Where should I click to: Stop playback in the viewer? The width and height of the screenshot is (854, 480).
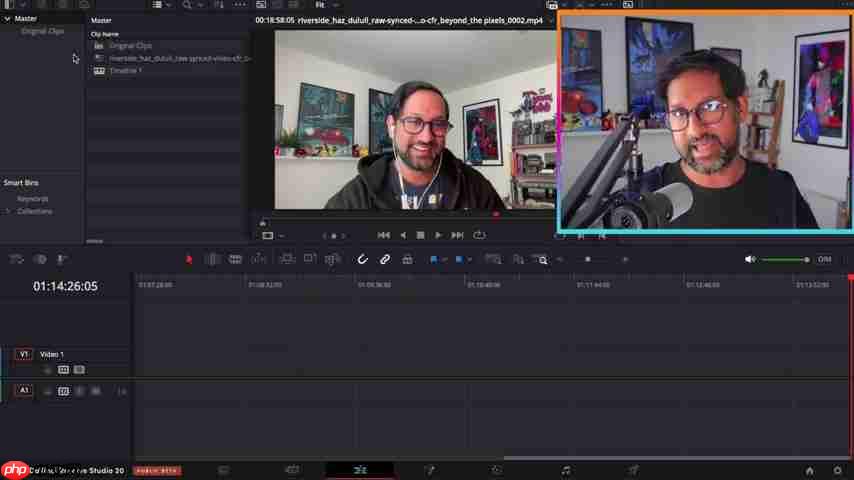point(420,235)
